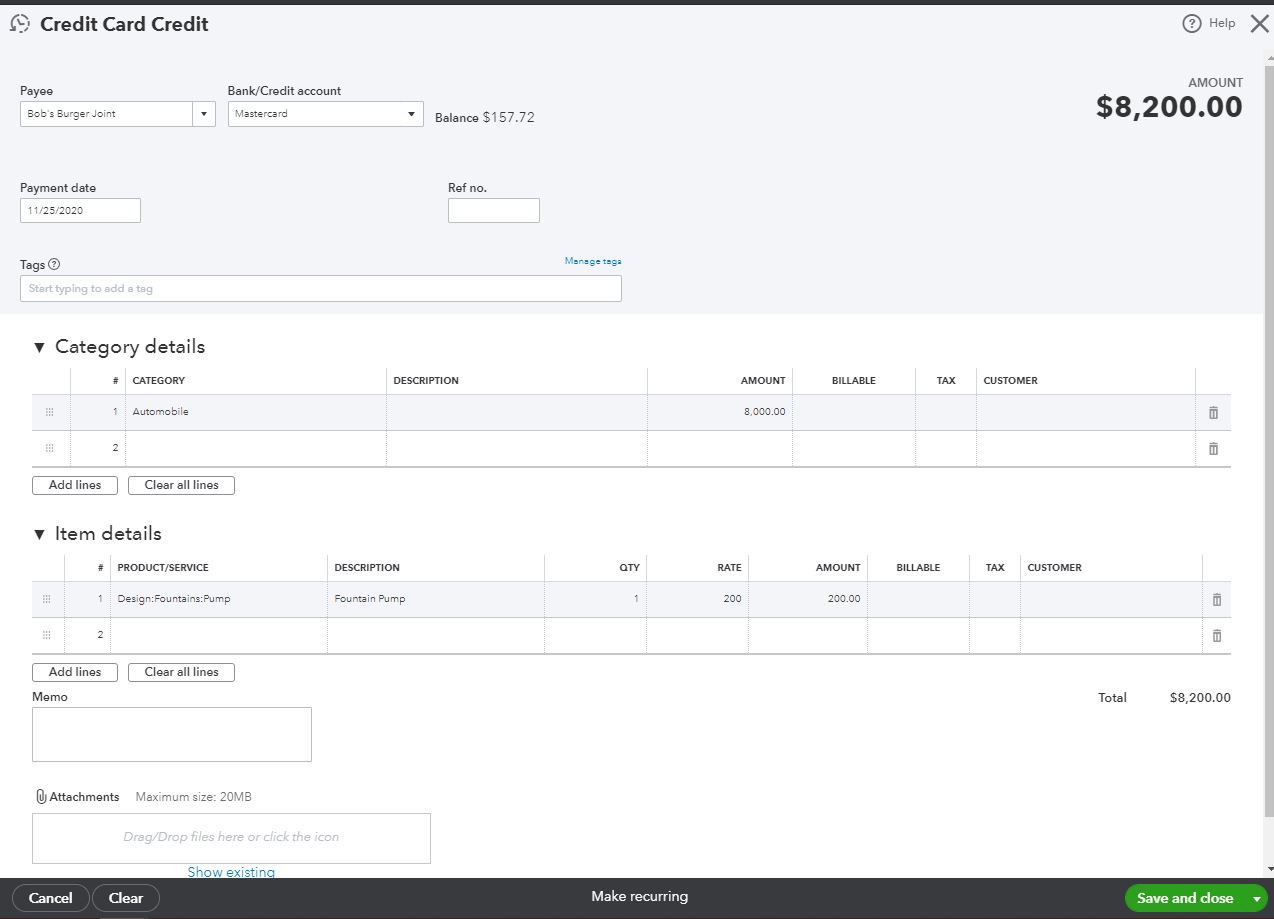The image size is (1274, 919).
Task: Click the attachments drag/drop area
Action: (x=231, y=838)
